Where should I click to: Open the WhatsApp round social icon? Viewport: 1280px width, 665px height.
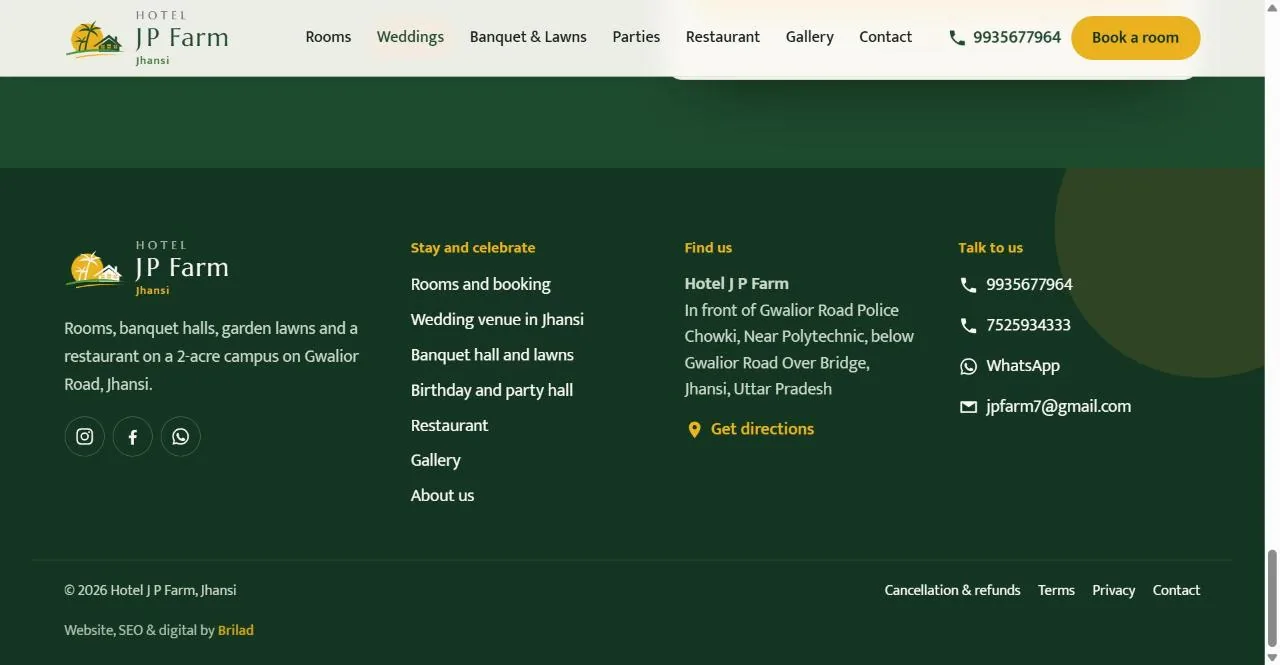[181, 437]
